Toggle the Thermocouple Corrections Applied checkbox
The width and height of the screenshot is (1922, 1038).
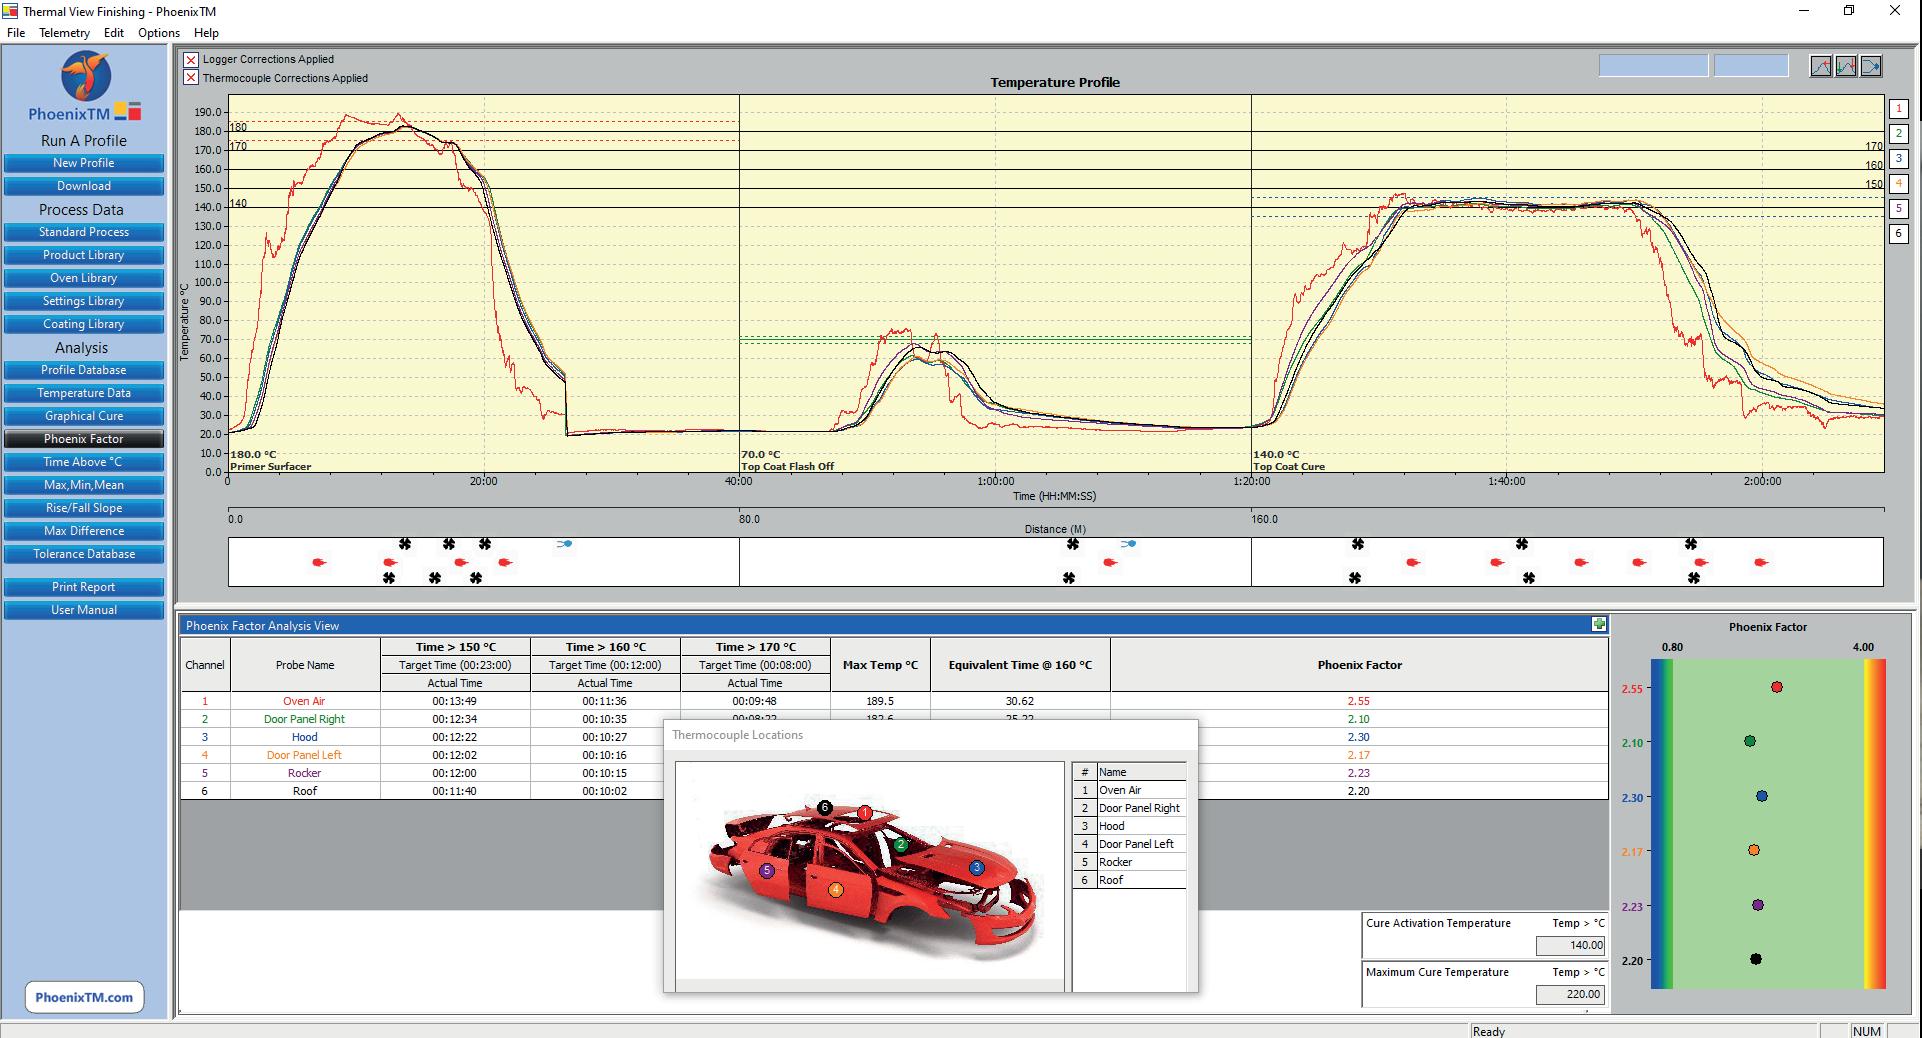[x=191, y=78]
